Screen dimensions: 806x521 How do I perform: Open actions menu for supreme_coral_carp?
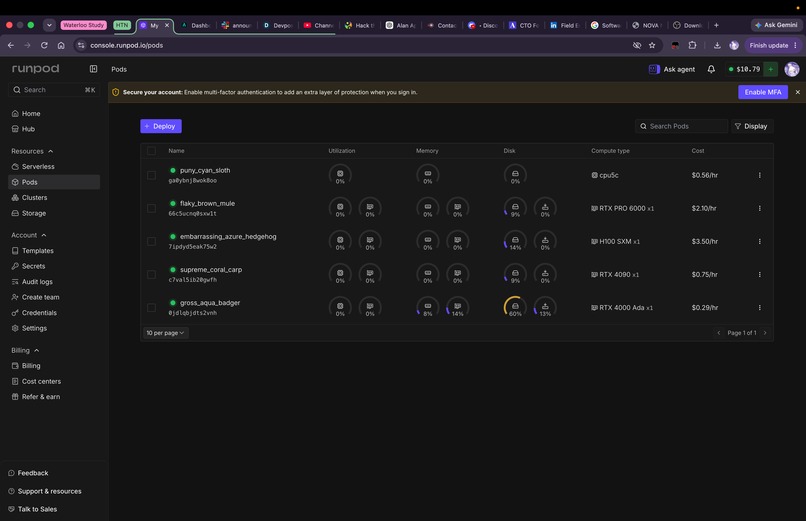coord(759,274)
